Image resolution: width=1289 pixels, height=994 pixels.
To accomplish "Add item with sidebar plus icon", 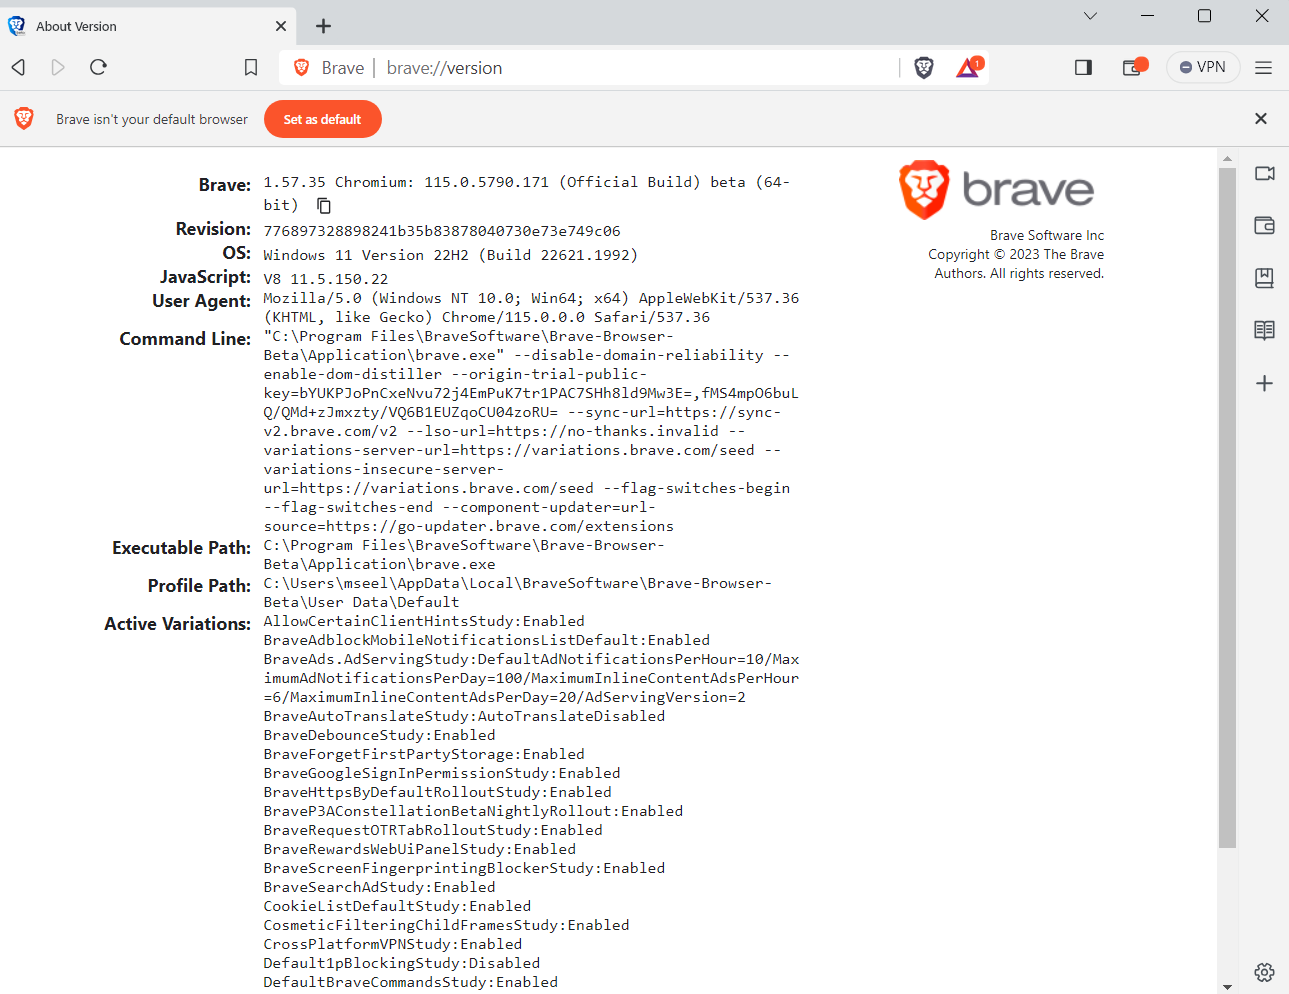I will (x=1264, y=383).
